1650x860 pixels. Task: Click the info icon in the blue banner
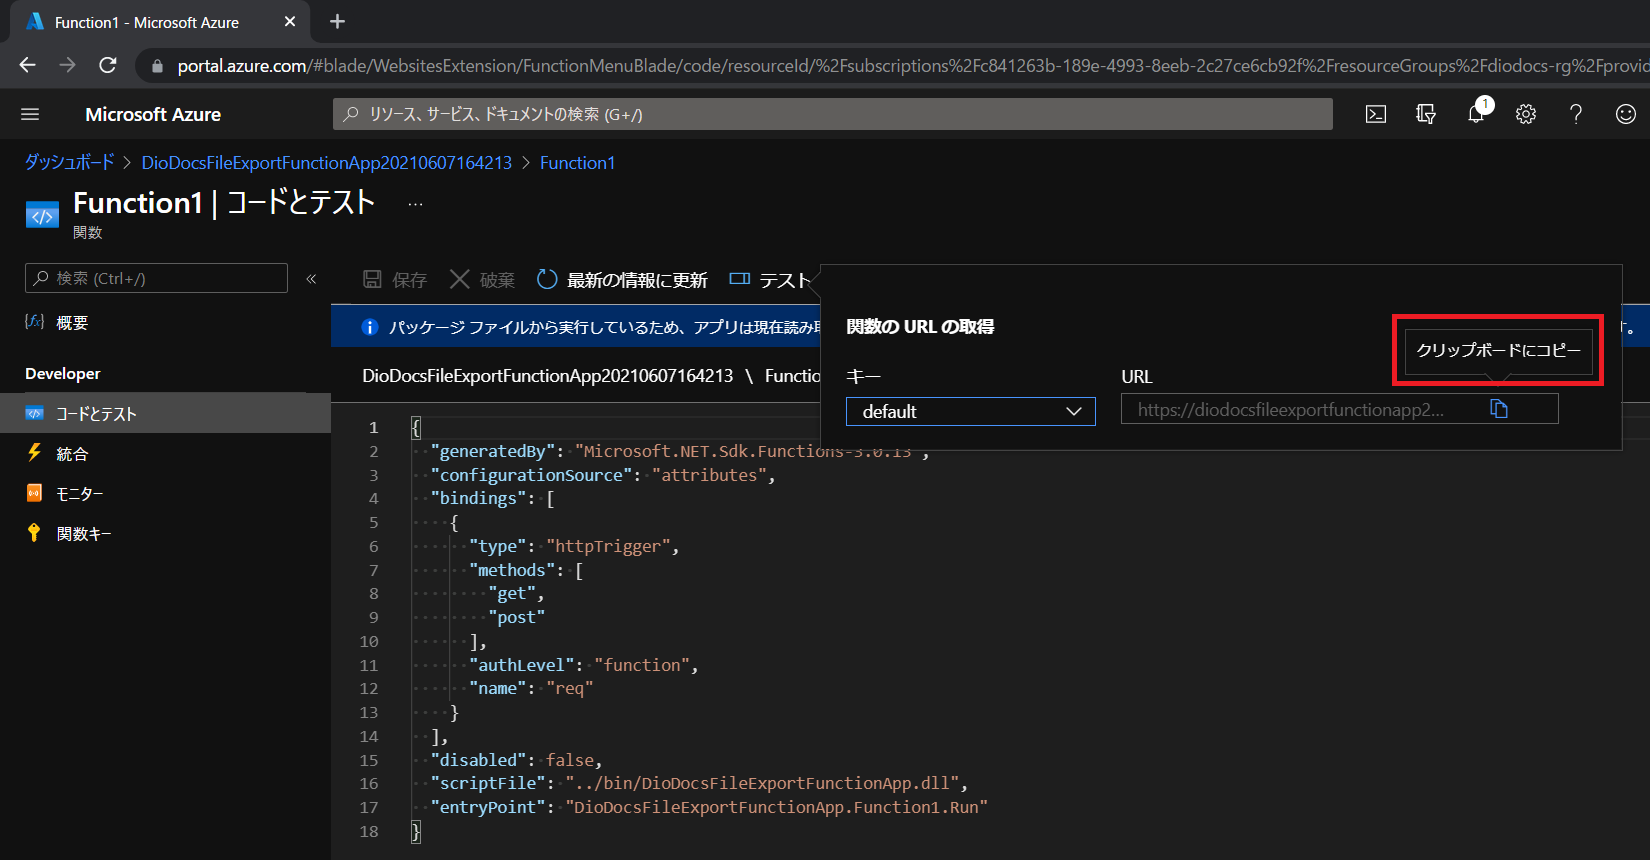click(x=369, y=327)
